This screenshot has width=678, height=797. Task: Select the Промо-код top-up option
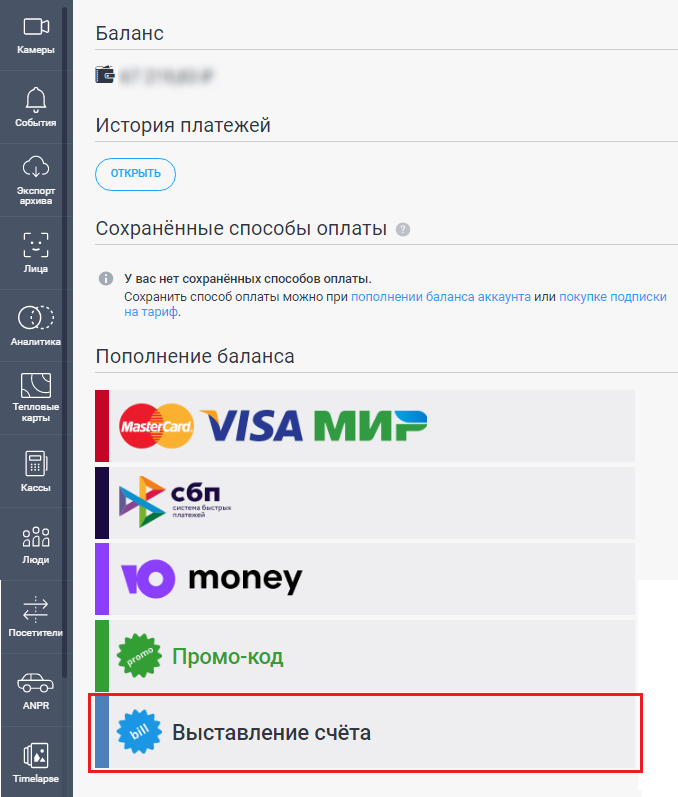pos(365,656)
